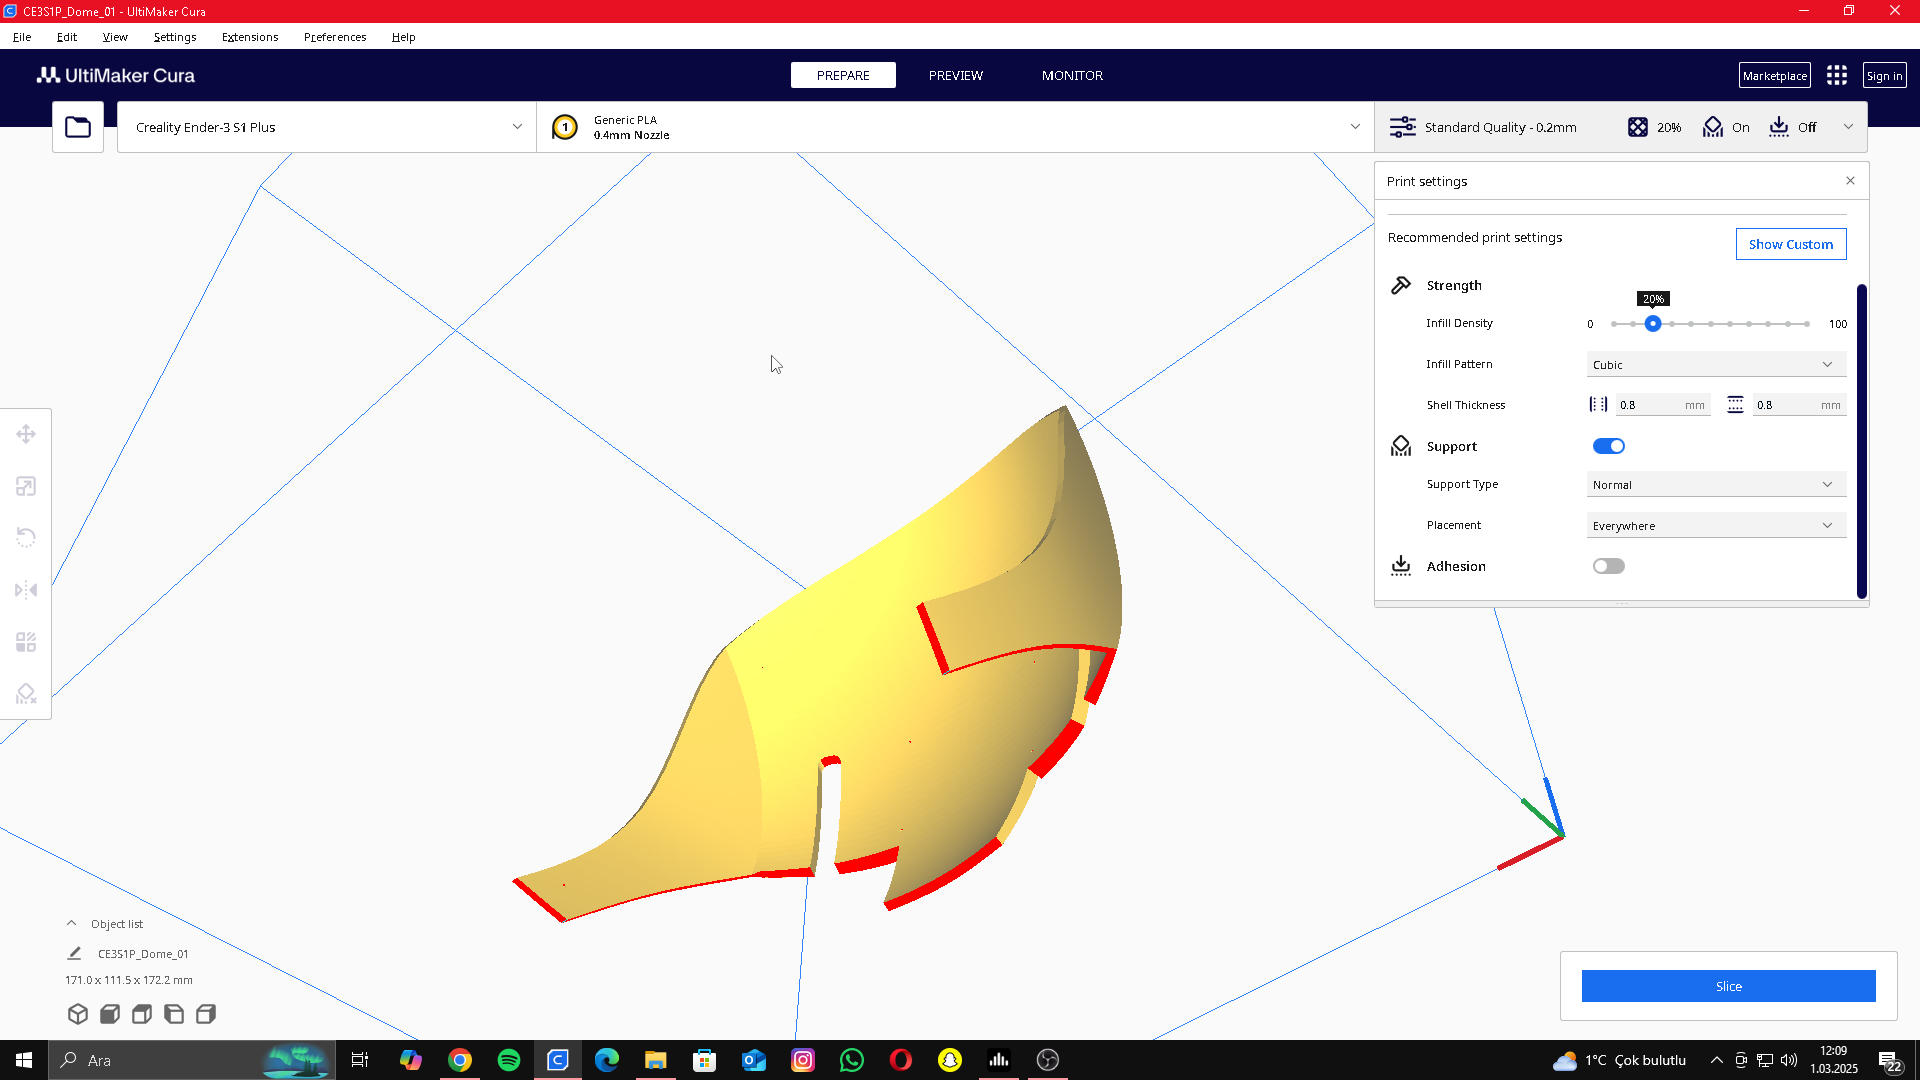The width and height of the screenshot is (1920, 1080).
Task: Open the UltiMaker apps grid icon
Action: point(1837,76)
